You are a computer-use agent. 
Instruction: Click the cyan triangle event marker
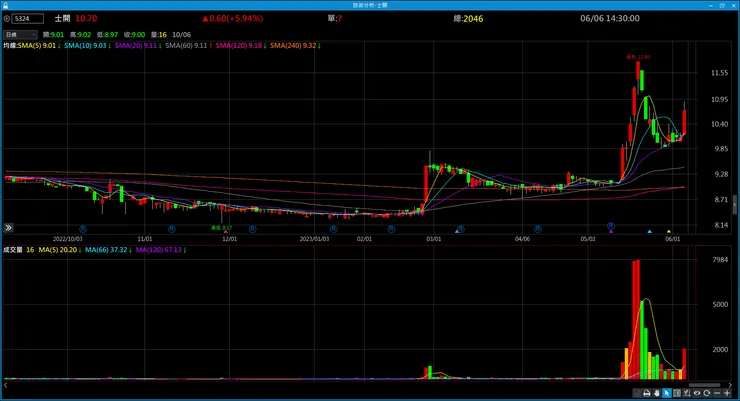click(649, 232)
